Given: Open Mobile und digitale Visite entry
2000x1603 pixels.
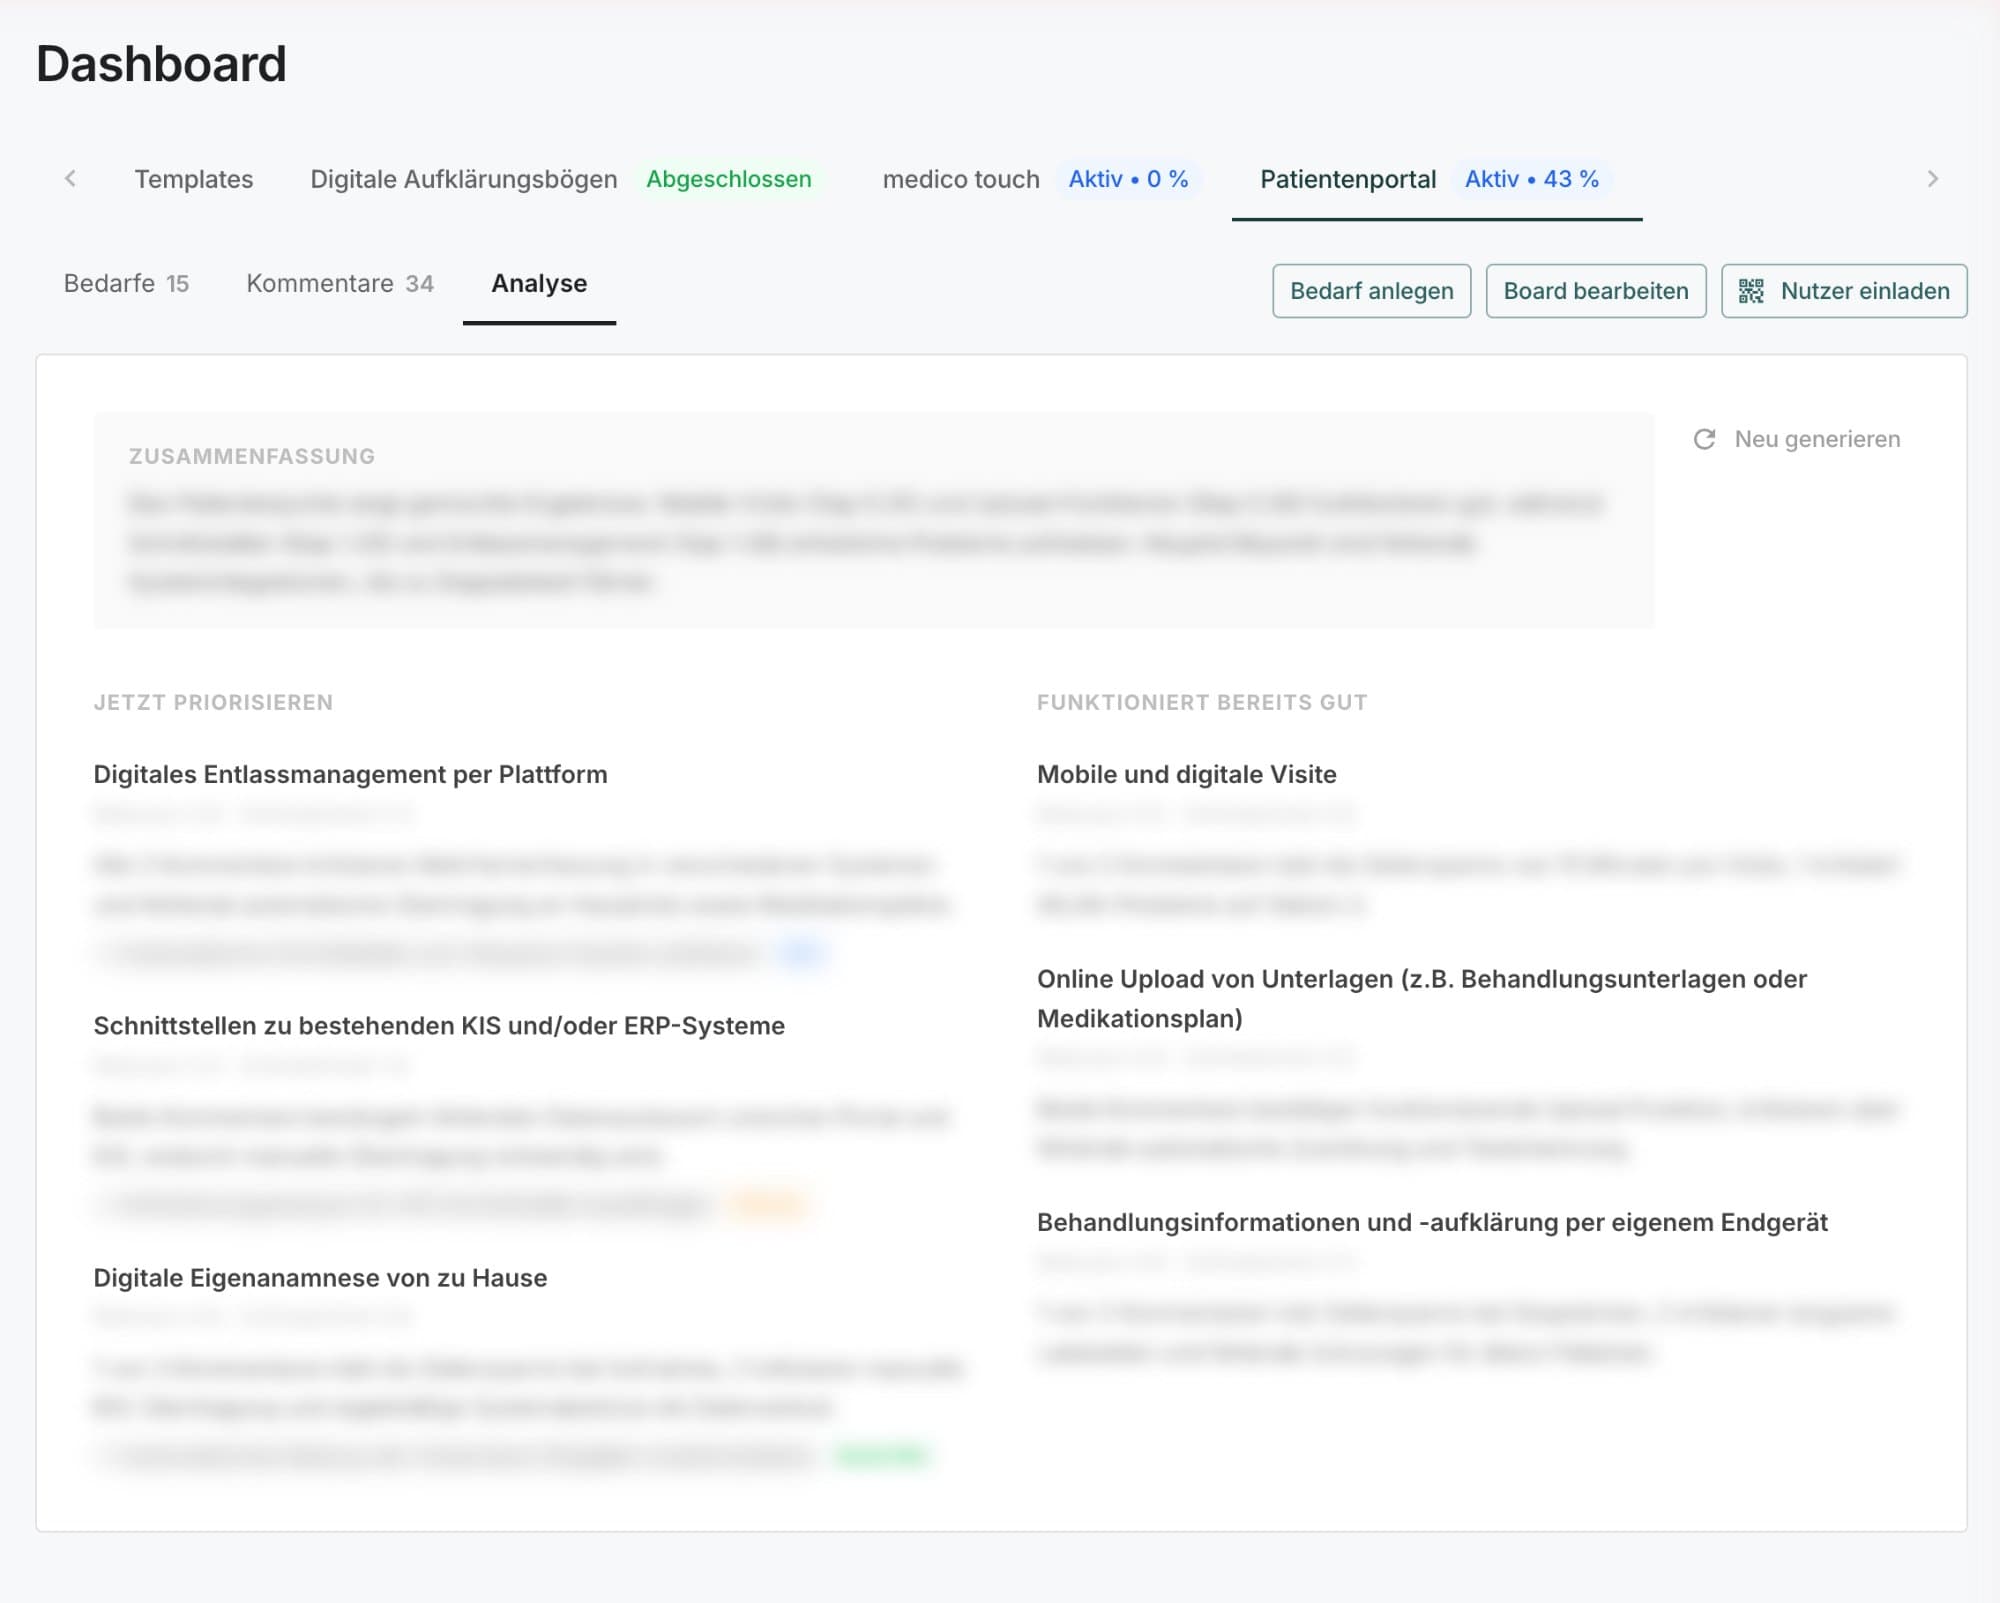Looking at the screenshot, I should coord(1186,774).
